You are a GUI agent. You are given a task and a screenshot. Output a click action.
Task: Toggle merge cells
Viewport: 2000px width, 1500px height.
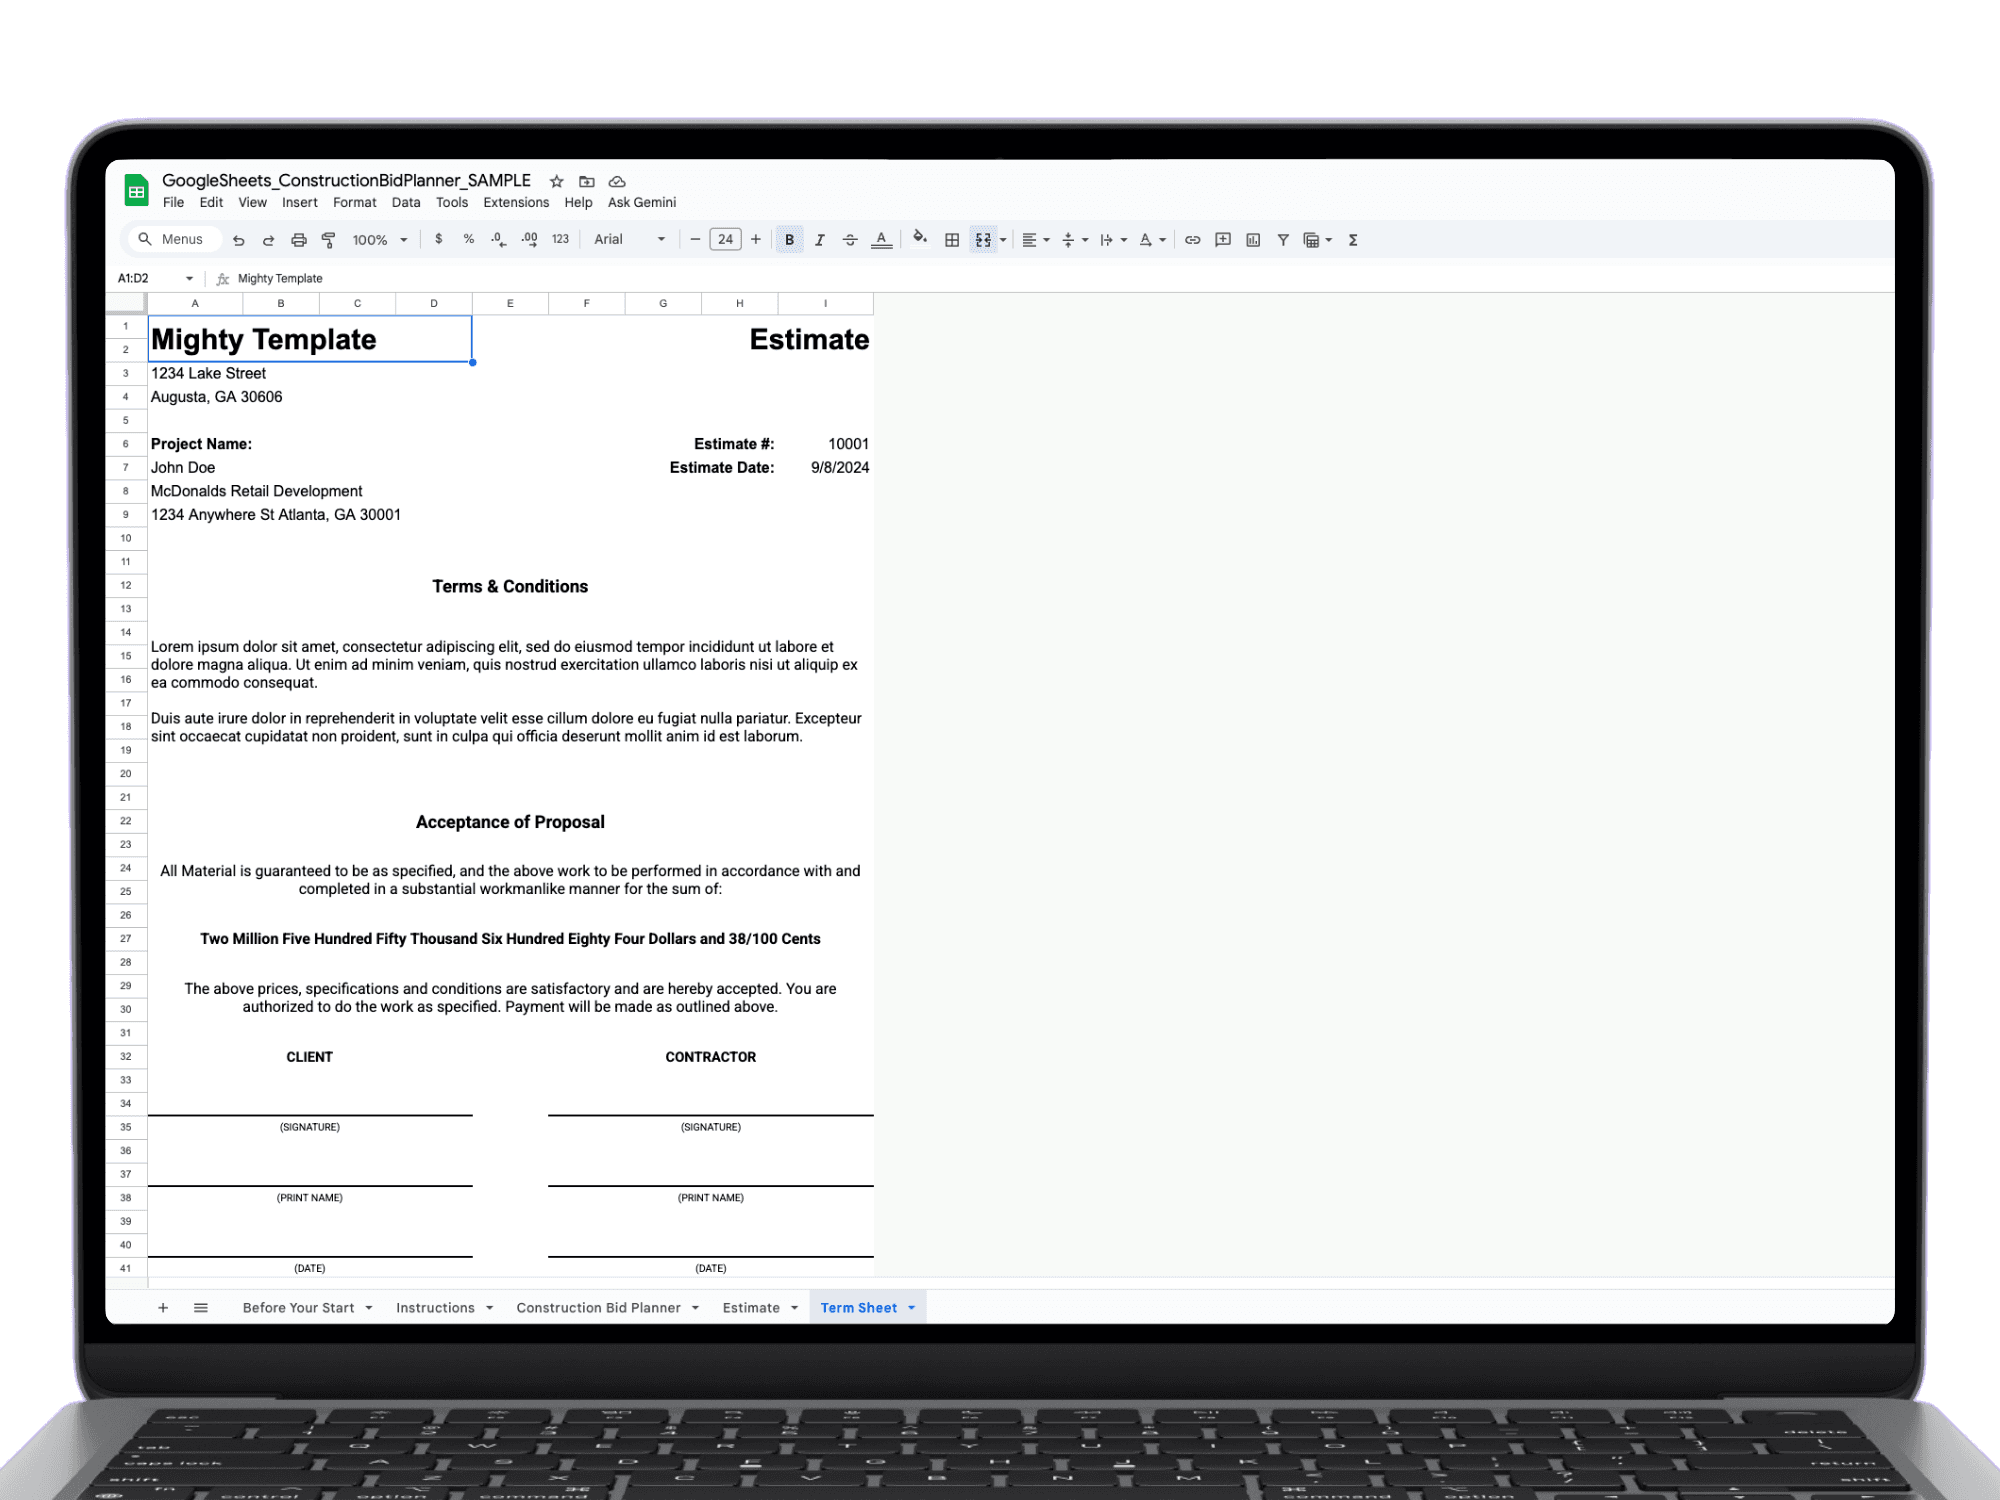(983, 240)
